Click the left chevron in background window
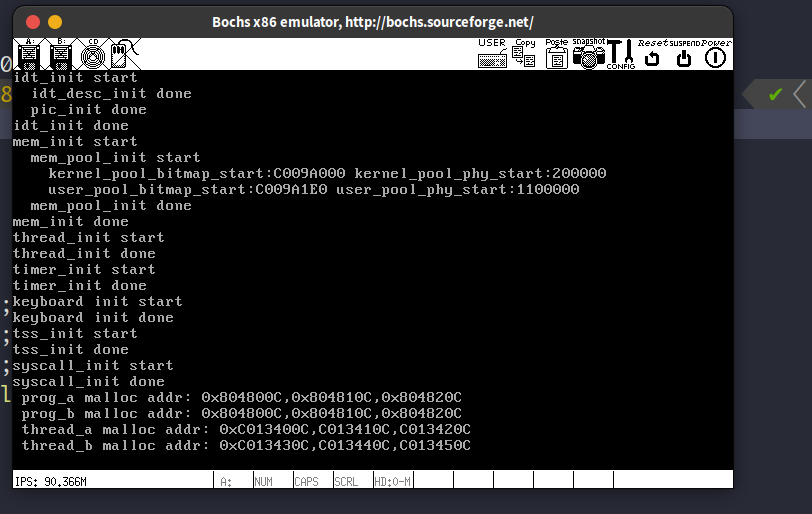 [x=801, y=94]
